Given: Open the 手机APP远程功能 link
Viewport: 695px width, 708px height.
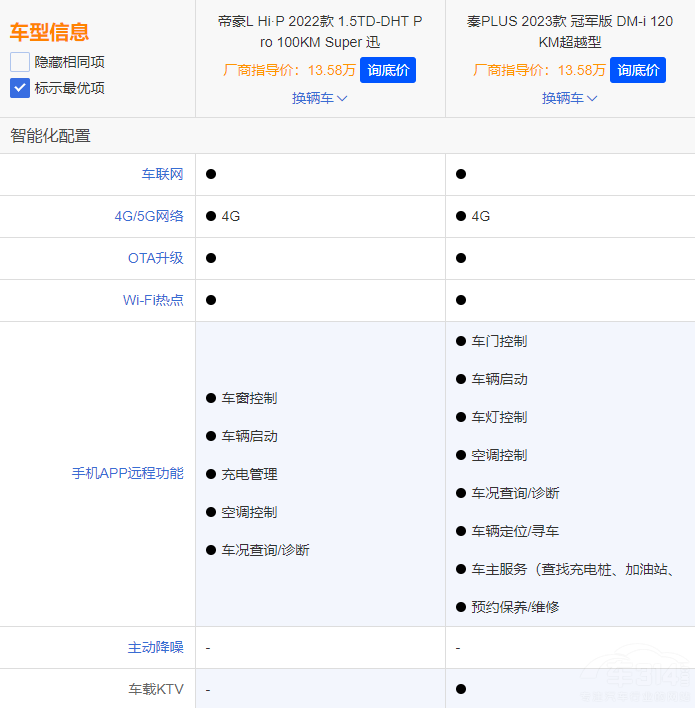Looking at the screenshot, I should click(127, 474).
